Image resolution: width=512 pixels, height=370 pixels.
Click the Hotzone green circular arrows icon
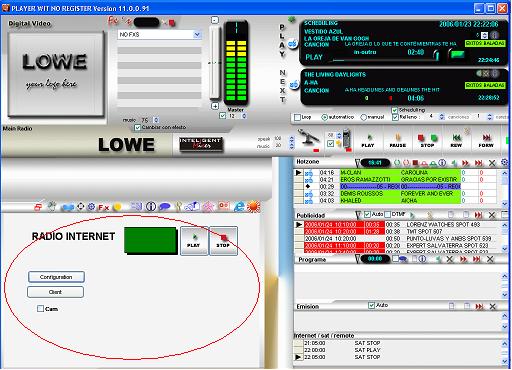point(397,163)
